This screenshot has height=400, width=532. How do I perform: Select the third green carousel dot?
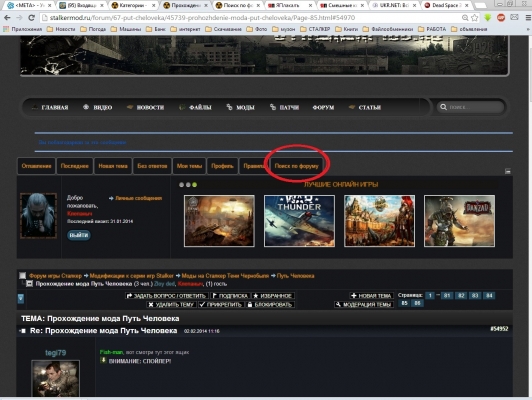click(194, 185)
